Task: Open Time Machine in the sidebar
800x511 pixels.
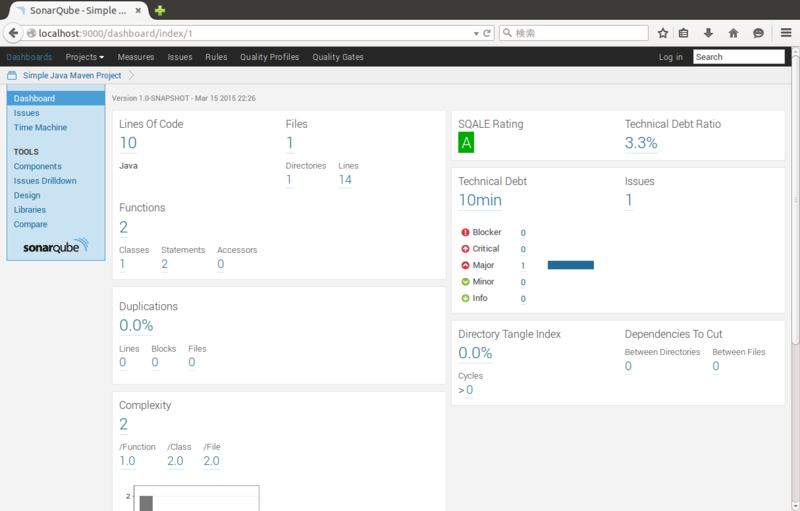Action: click(x=40, y=127)
